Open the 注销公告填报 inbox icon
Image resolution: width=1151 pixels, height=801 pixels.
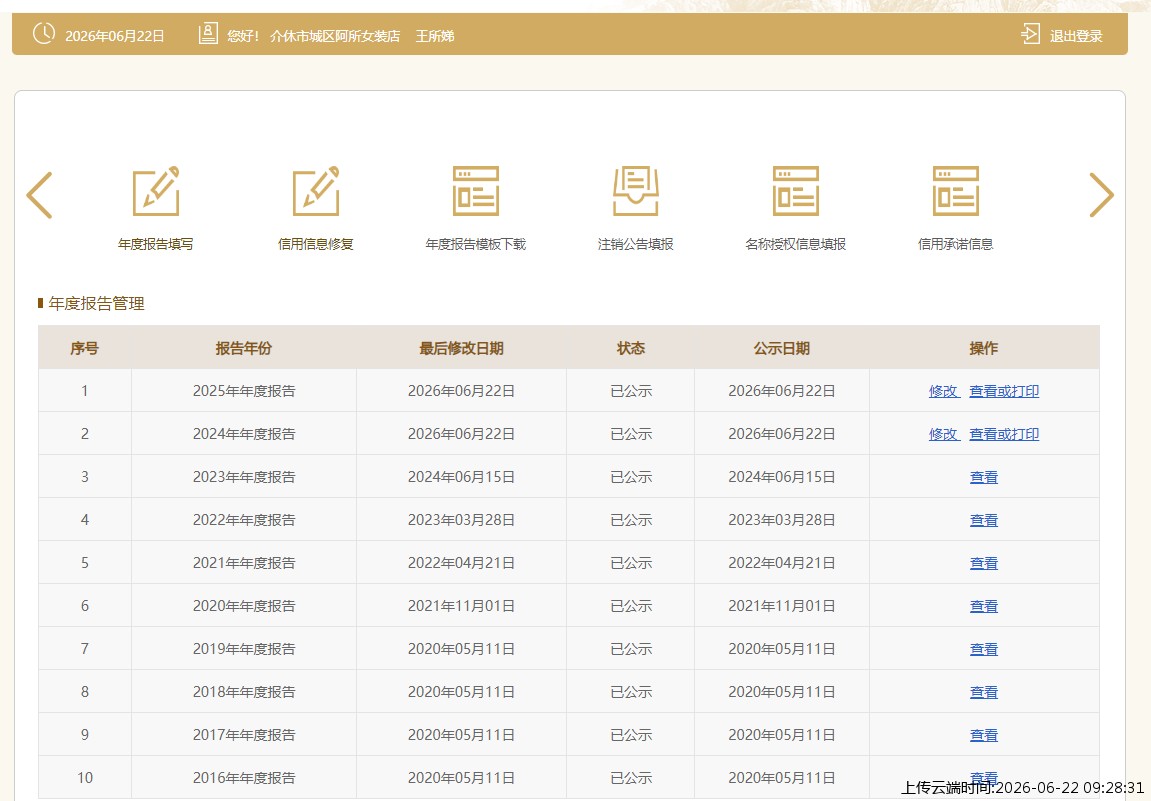[636, 191]
